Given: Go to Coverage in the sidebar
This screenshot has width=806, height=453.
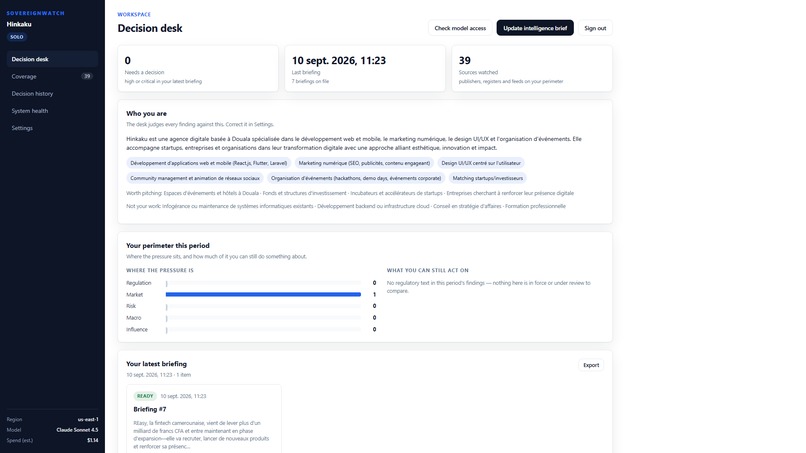Looking at the screenshot, I should coord(52,76).
